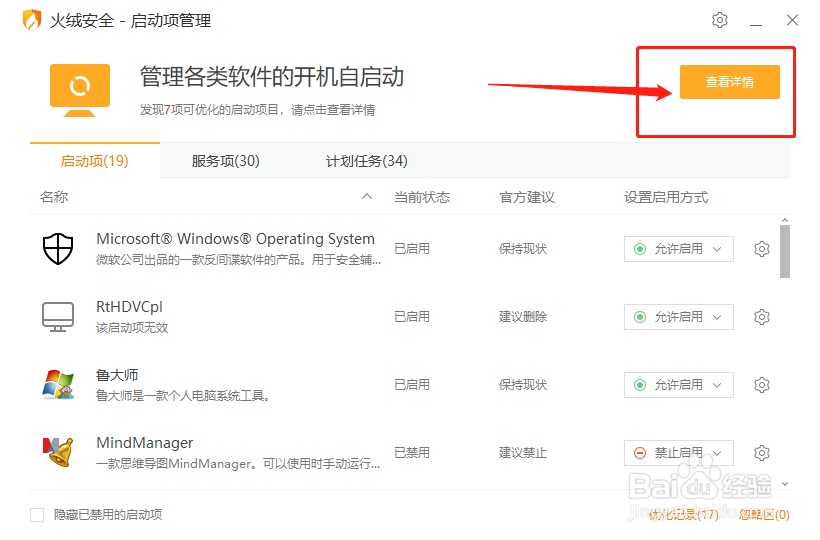Viewport: 820px width, 540px height.
Task: Open gear options for MindManager row
Action: 761,453
